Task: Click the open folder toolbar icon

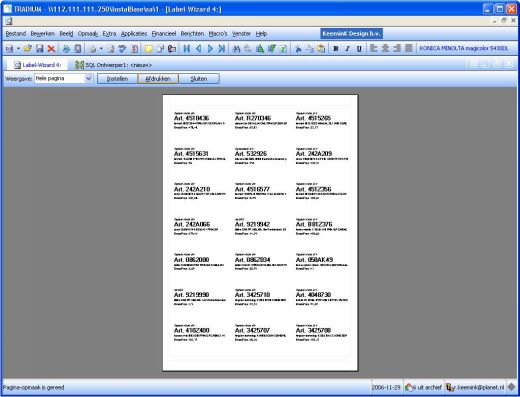Action: point(27,49)
